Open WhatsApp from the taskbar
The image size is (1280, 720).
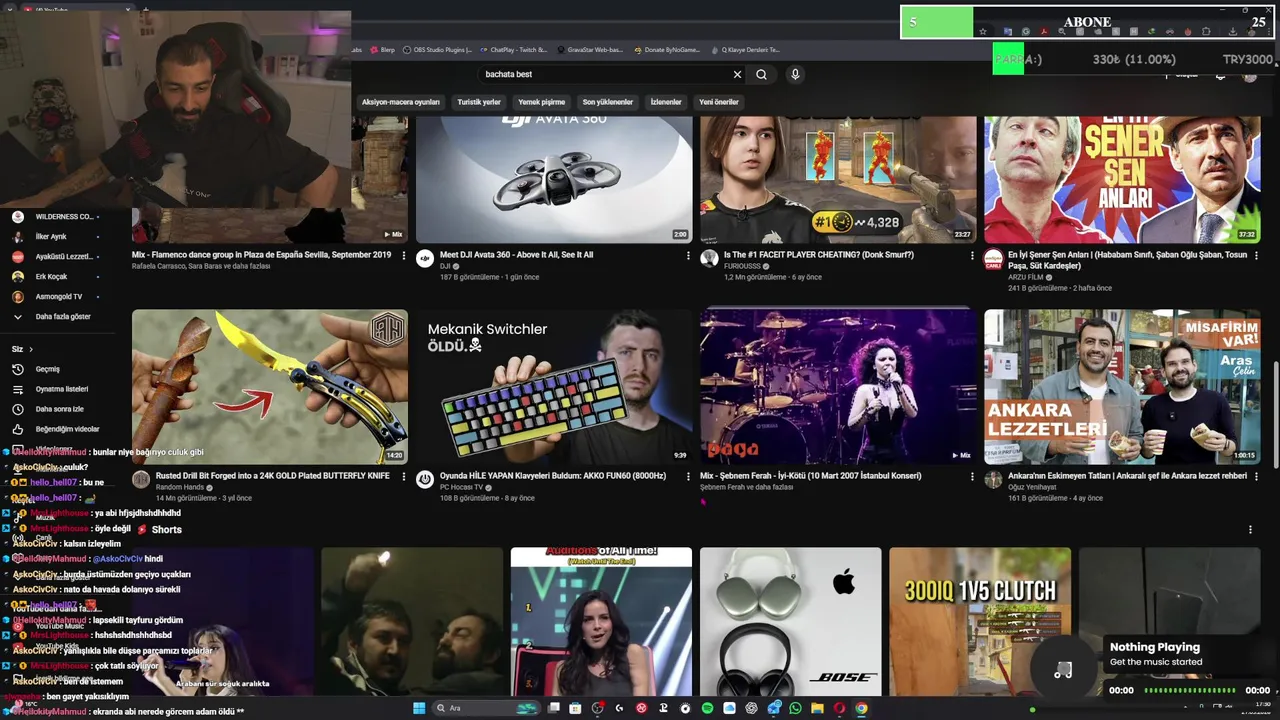click(795, 708)
